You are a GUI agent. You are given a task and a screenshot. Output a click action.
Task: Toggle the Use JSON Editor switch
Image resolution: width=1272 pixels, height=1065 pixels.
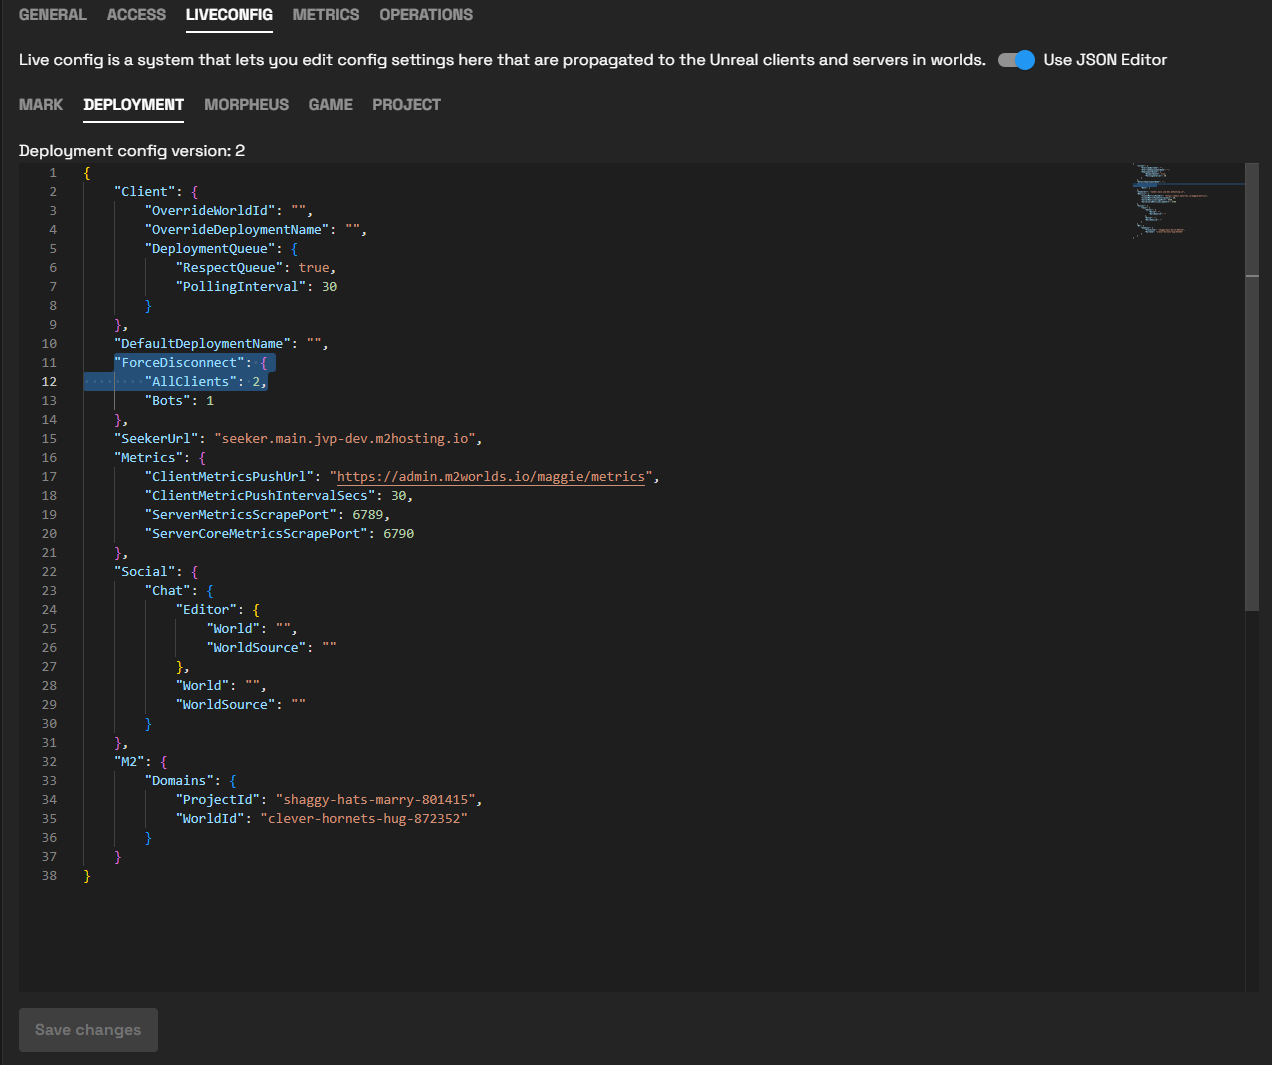[x=1016, y=60]
